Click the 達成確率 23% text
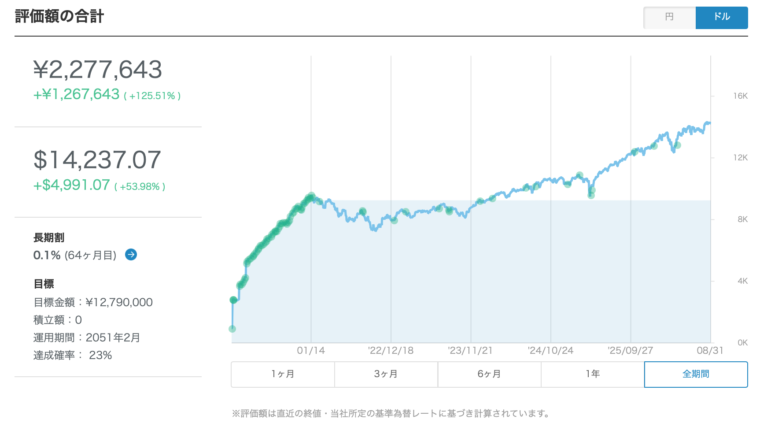This screenshot has height=423, width=760. pos(72,355)
